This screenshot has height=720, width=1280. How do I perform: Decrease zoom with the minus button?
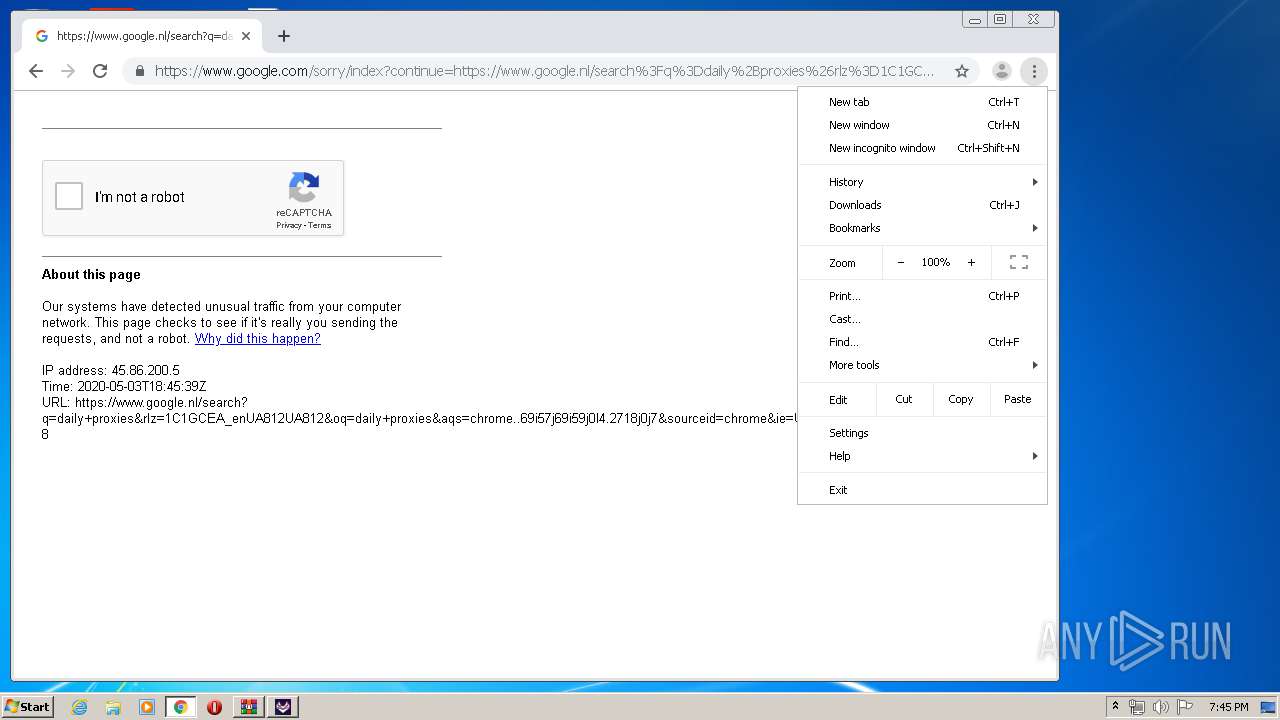coord(901,262)
